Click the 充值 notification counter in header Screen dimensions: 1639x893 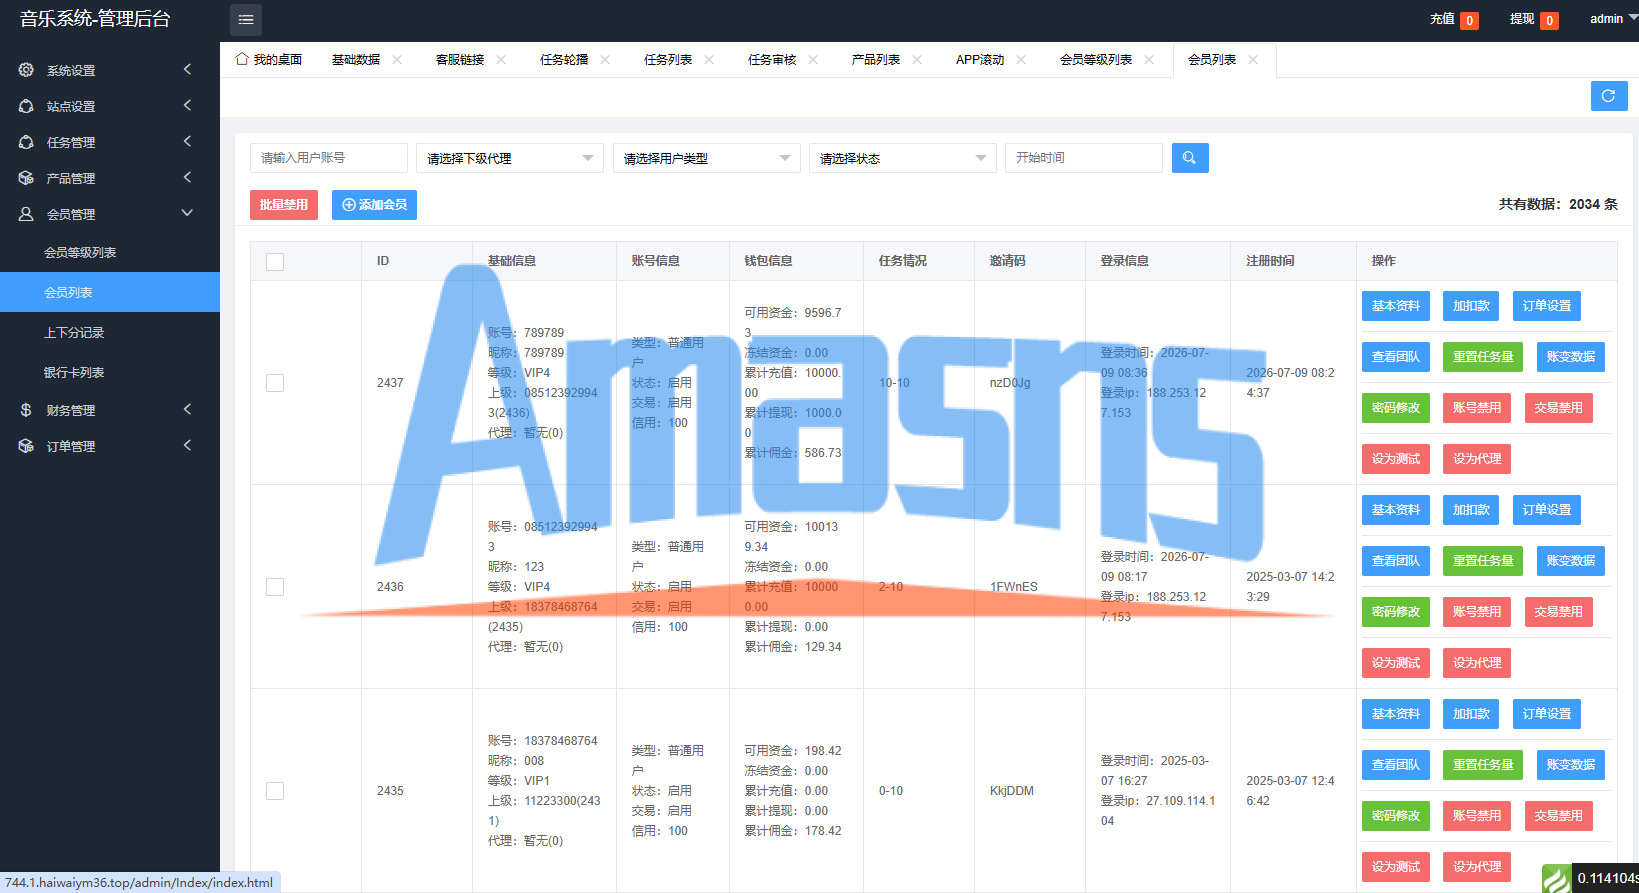pyautogui.click(x=1469, y=20)
